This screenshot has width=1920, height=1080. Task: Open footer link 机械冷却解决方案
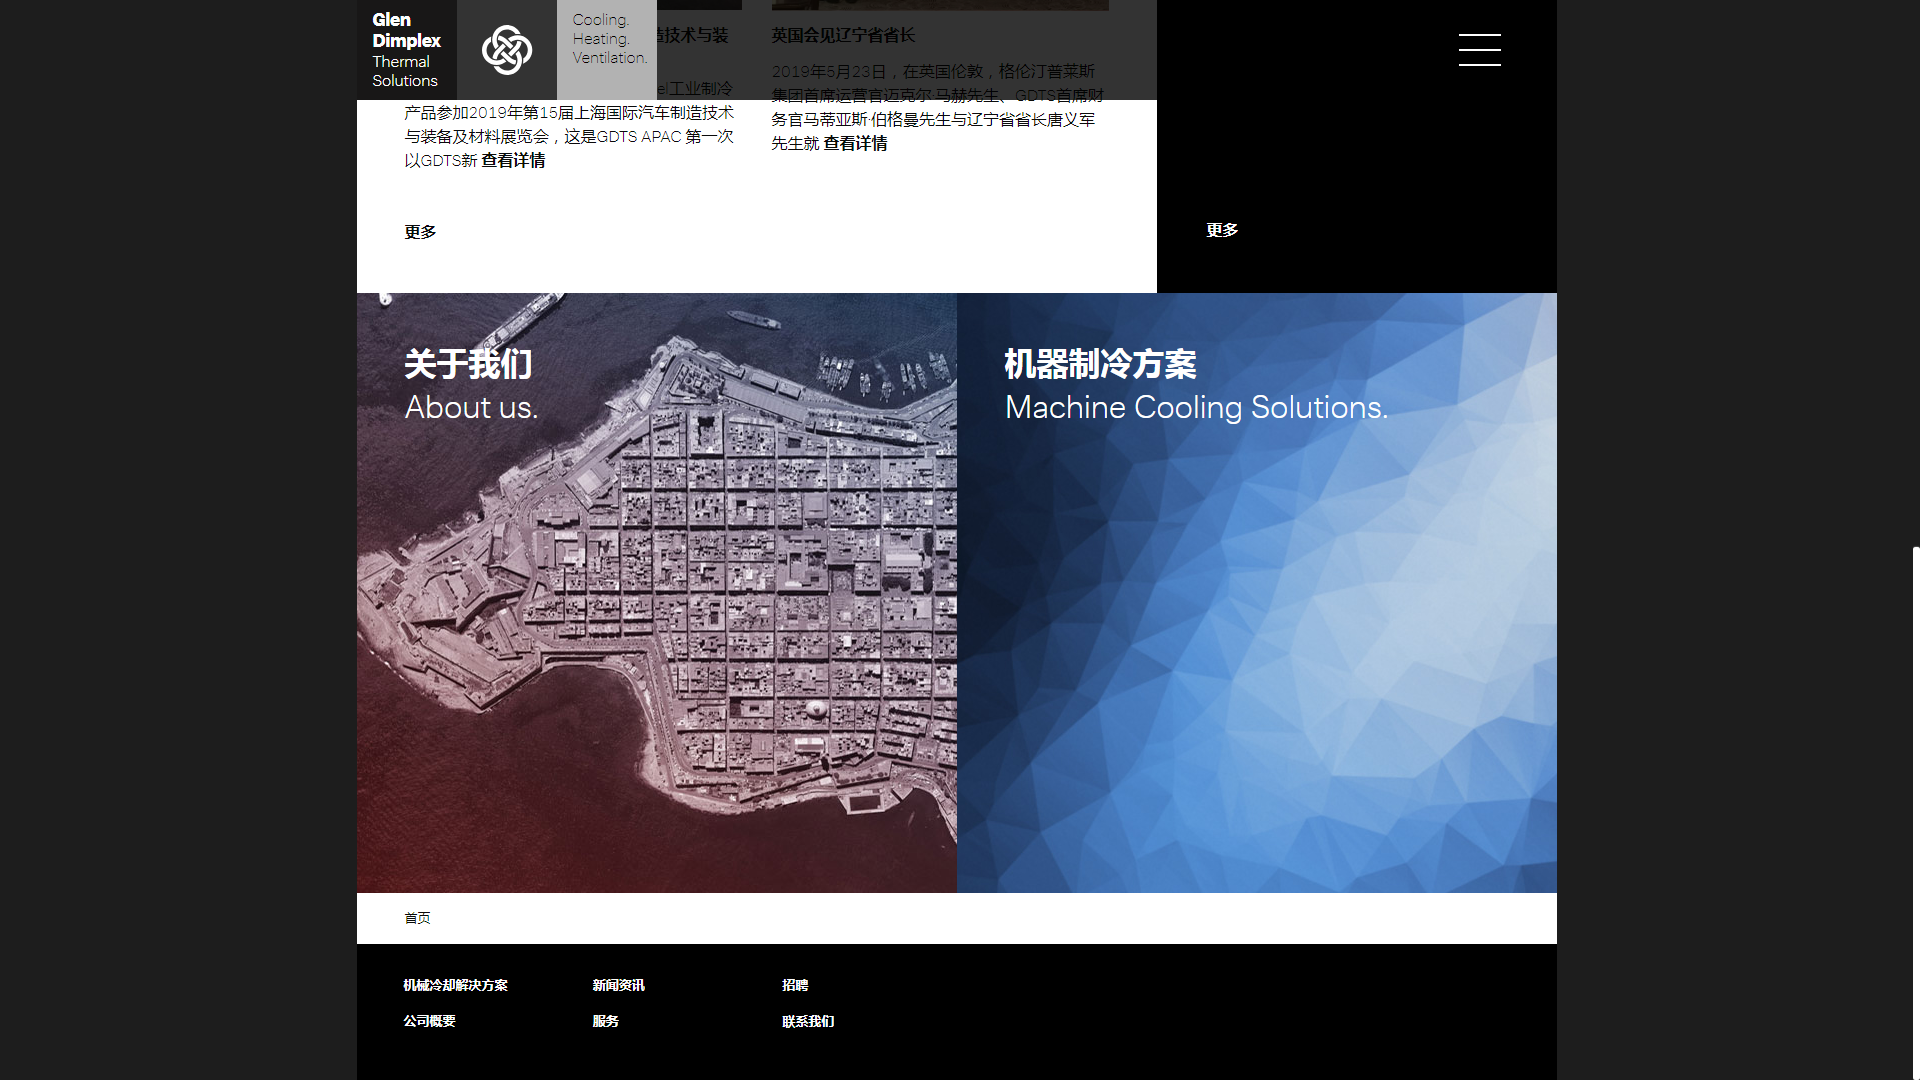[x=455, y=985]
